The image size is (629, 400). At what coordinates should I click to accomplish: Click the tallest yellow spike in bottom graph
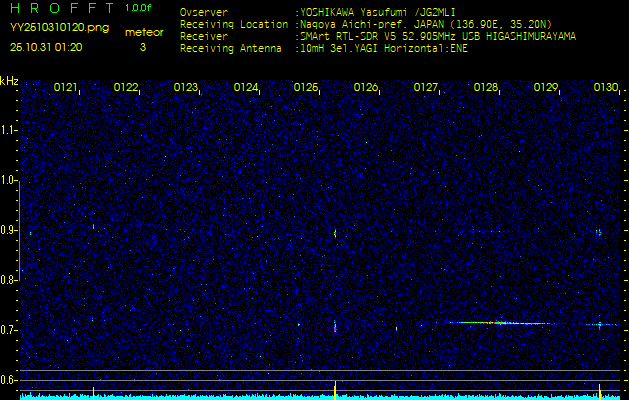(334, 388)
